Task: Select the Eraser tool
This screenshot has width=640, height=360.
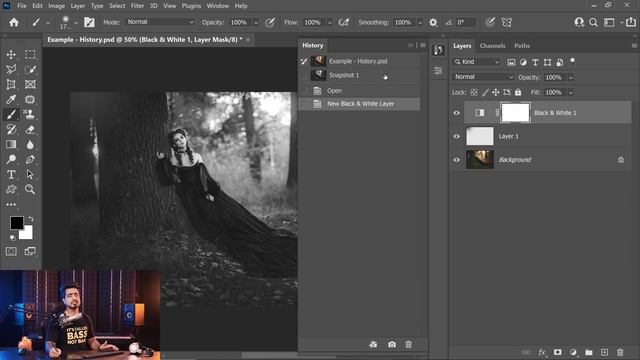Action: 30,129
